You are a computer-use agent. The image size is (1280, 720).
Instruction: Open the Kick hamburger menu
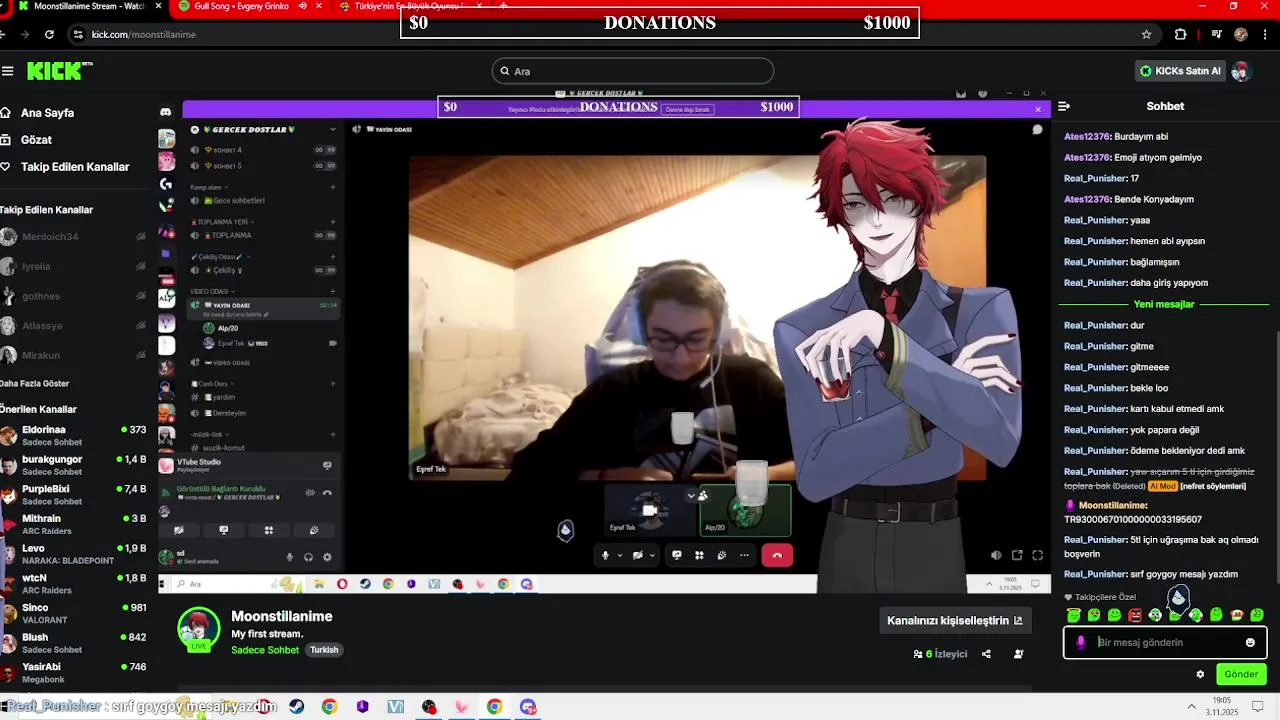[7, 71]
